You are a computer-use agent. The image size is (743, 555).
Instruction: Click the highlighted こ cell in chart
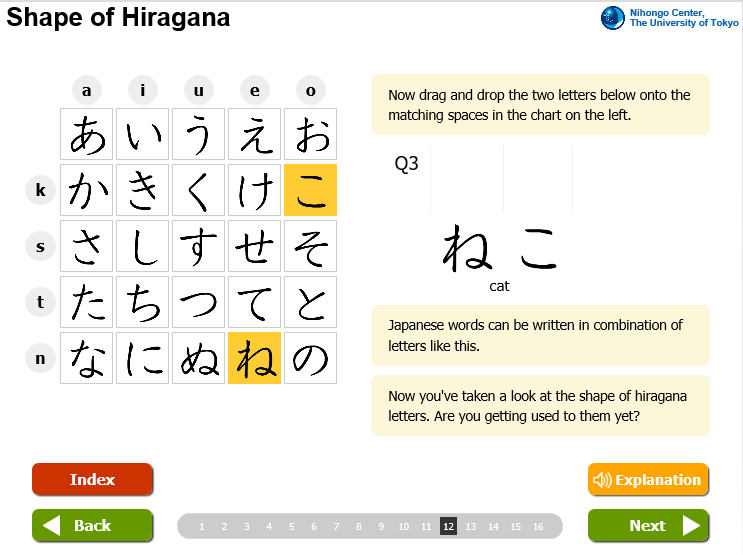tap(310, 190)
